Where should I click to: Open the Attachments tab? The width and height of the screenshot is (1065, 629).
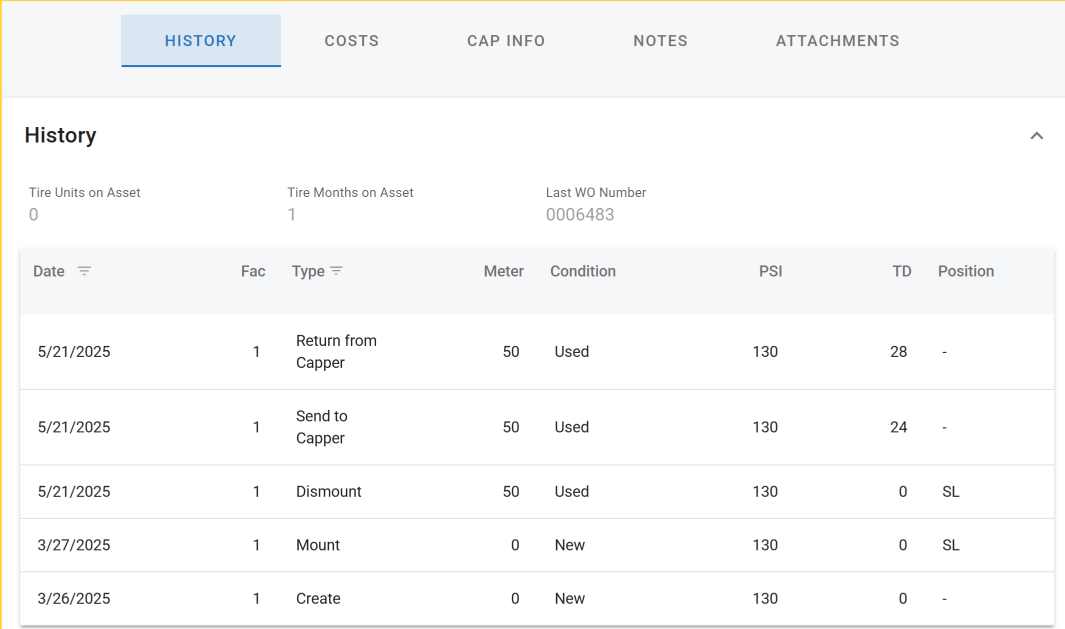pos(837,41)
